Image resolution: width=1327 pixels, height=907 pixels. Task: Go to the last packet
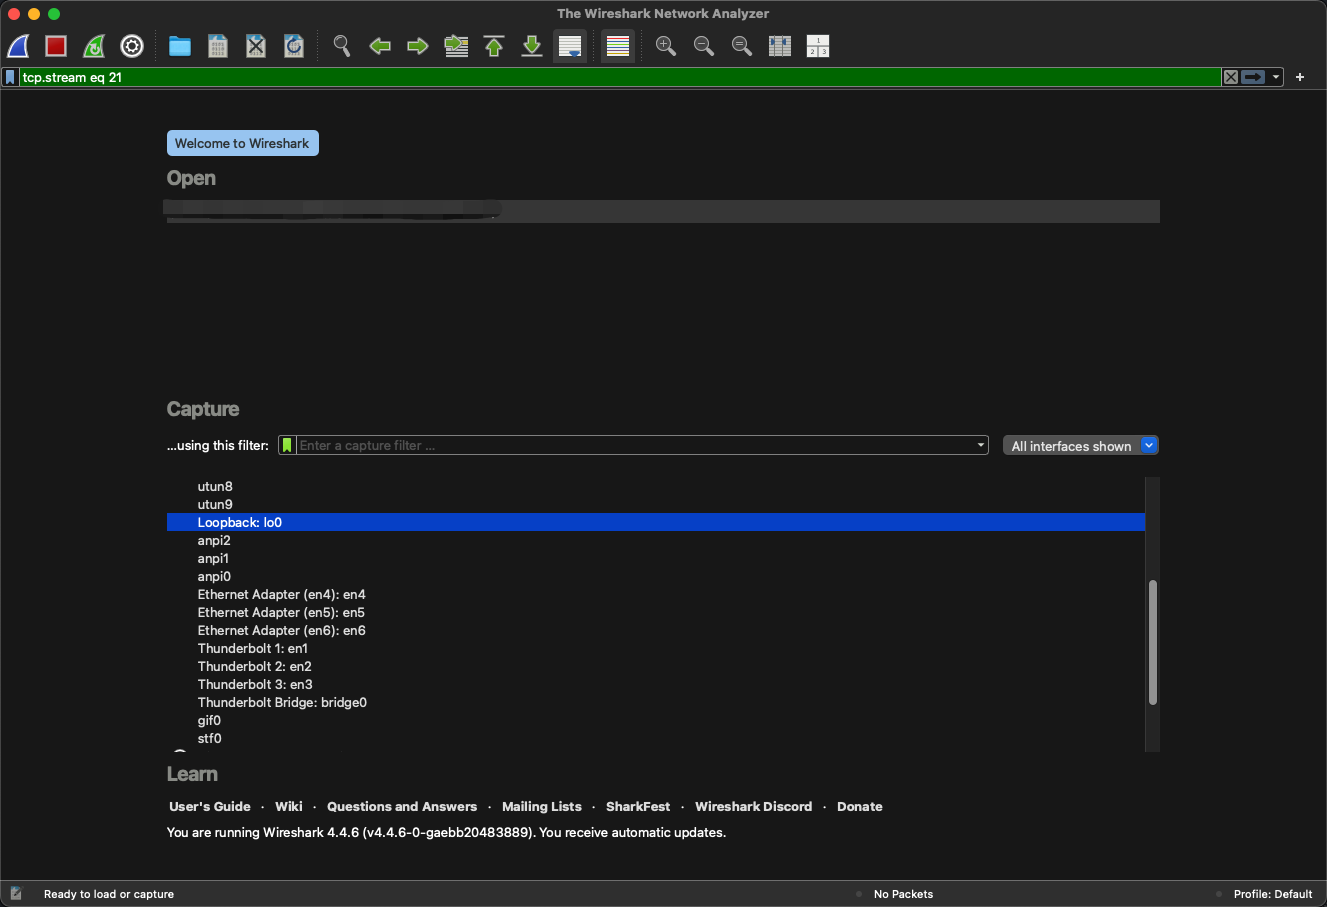coord(532,46)
